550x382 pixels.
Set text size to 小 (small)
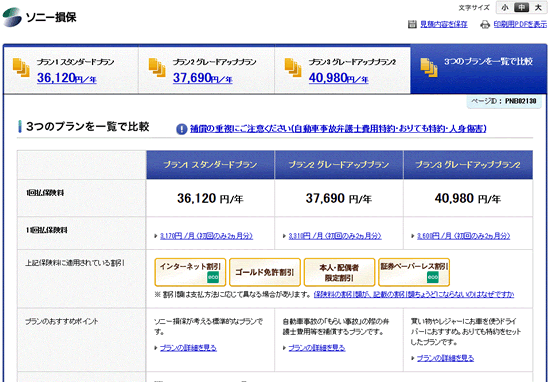(505, 7)
